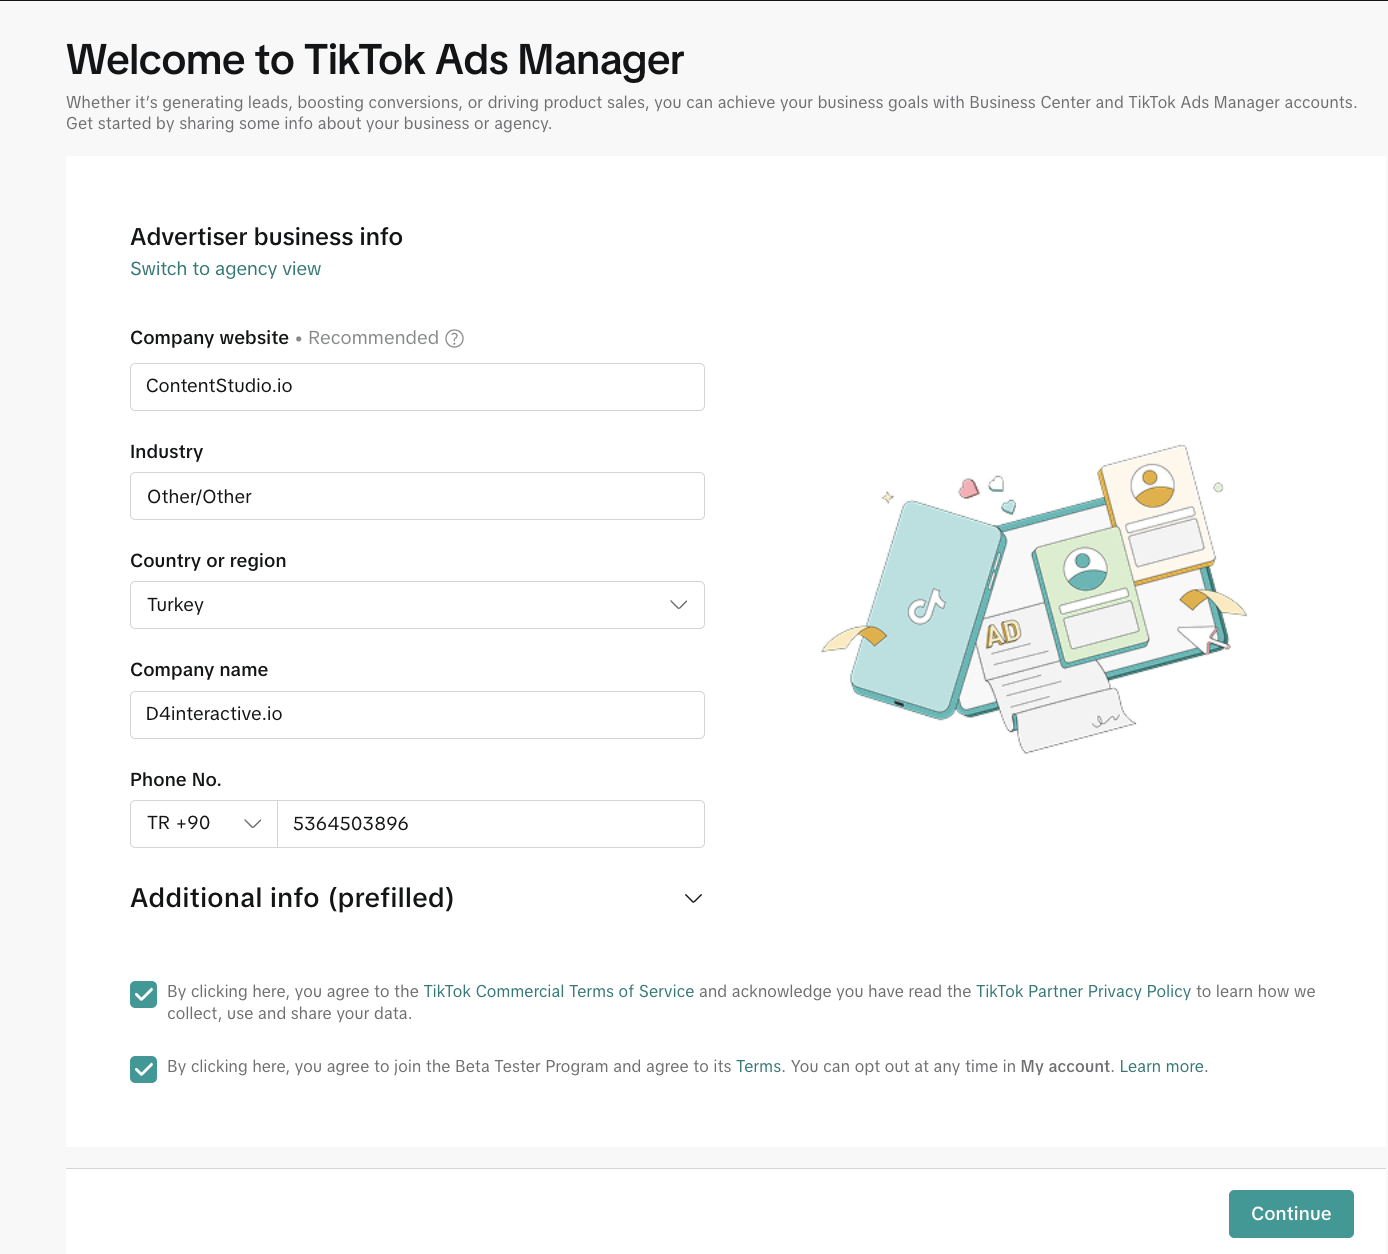Screen dimensions: 1388x1254
Task: Open TikTok Commercial Terms of Service link
Action: click(559, 991)
